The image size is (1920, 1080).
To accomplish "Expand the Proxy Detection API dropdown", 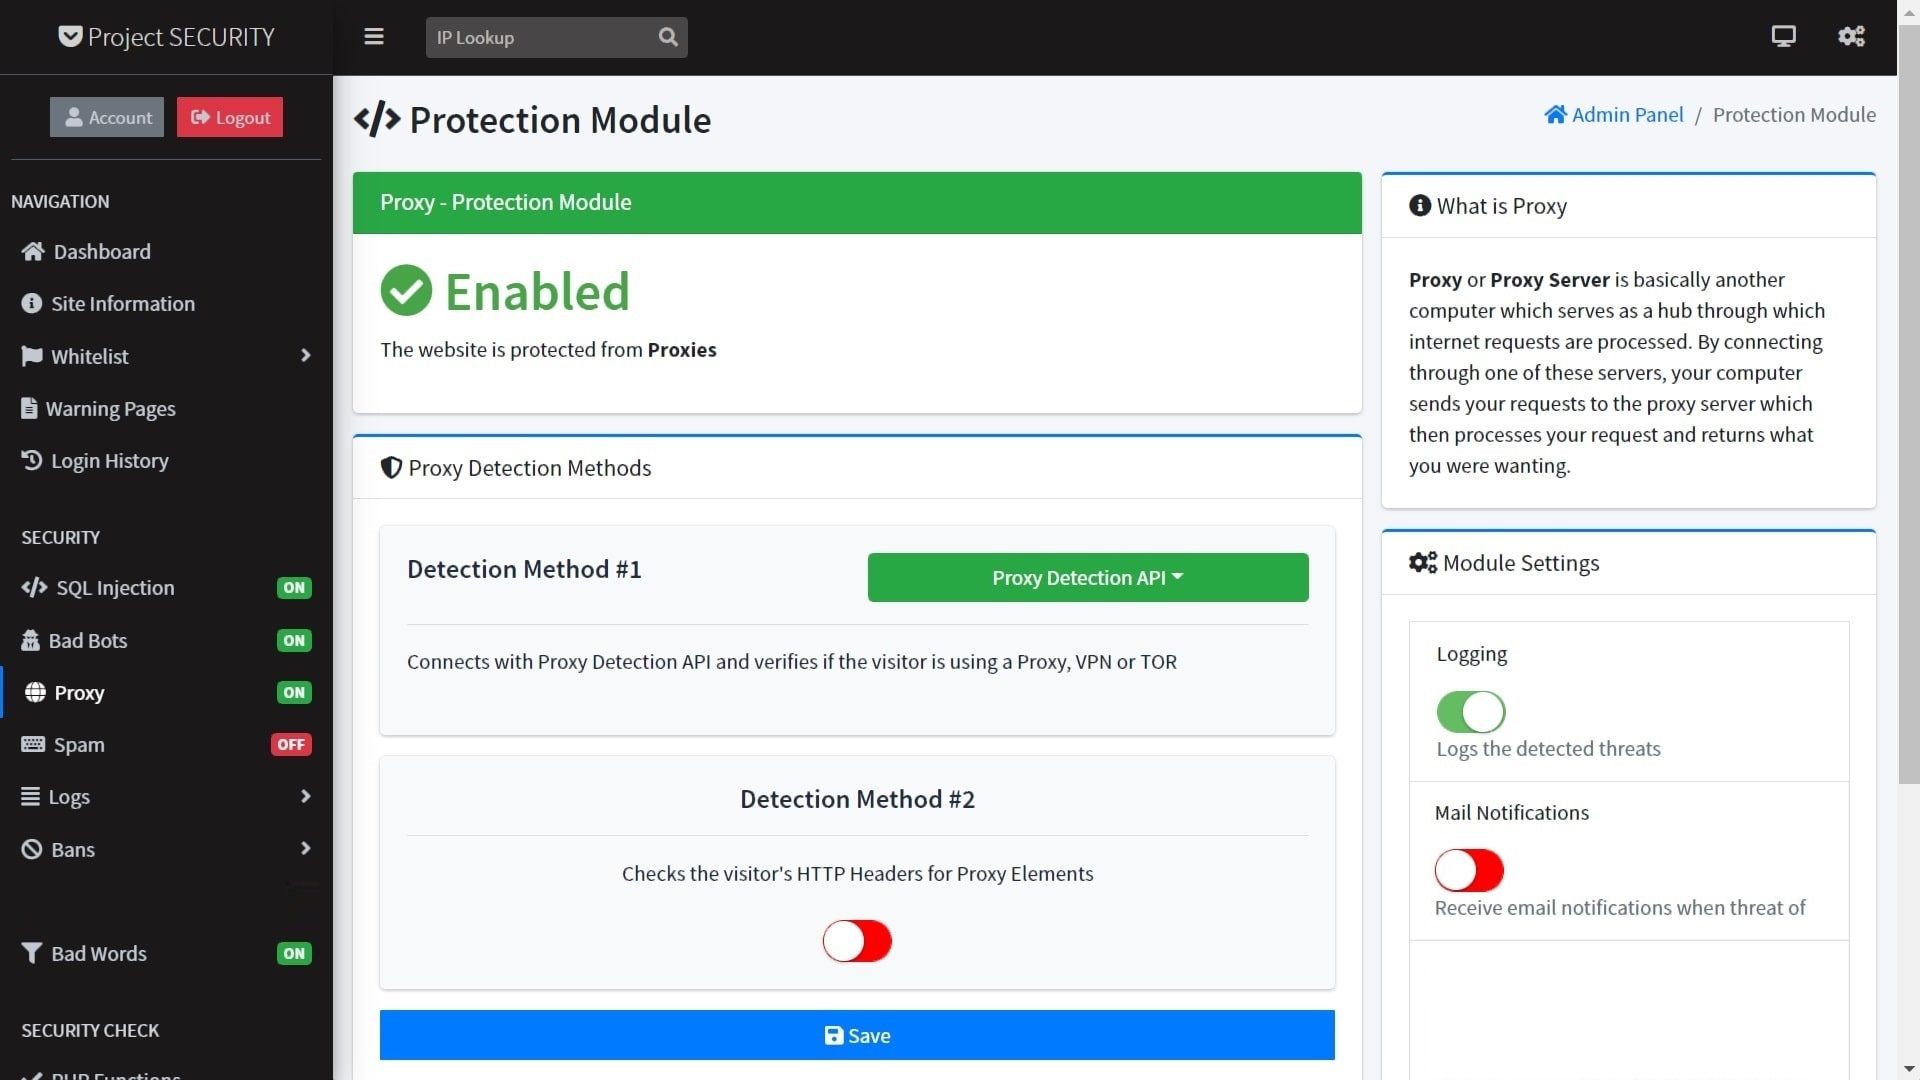I will pos(1088,576).
